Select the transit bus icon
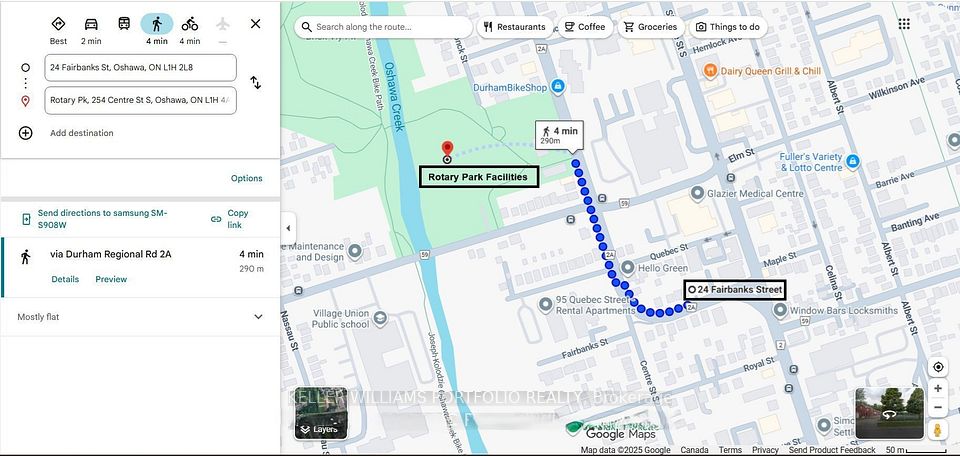Image resolution: width=960 pixels, height=456 pixels. pos(124,24)
